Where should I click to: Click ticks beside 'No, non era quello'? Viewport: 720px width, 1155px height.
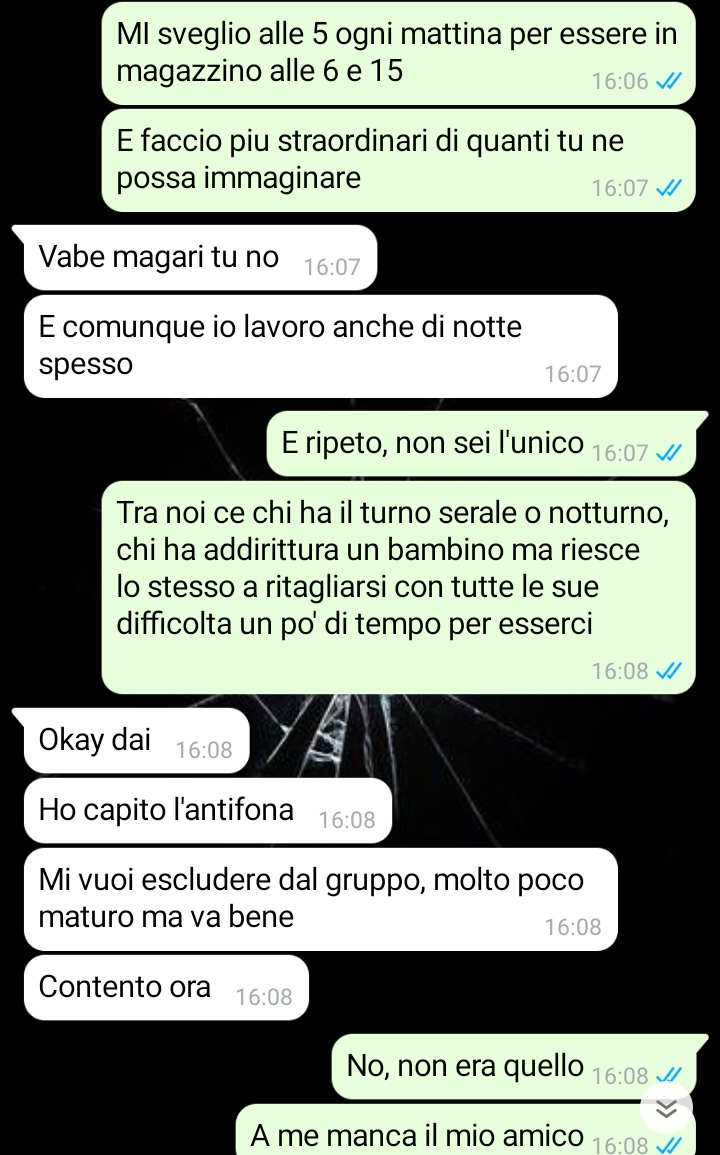[668, 1075]
